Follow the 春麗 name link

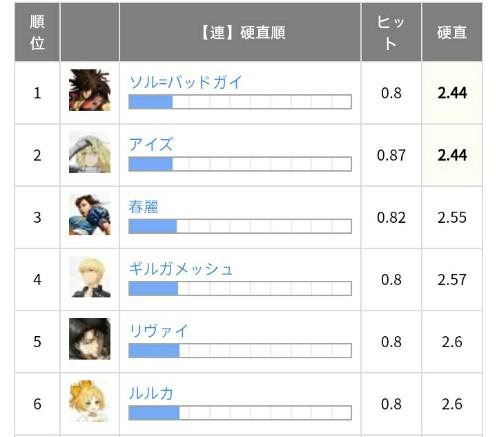pos(143,207)
